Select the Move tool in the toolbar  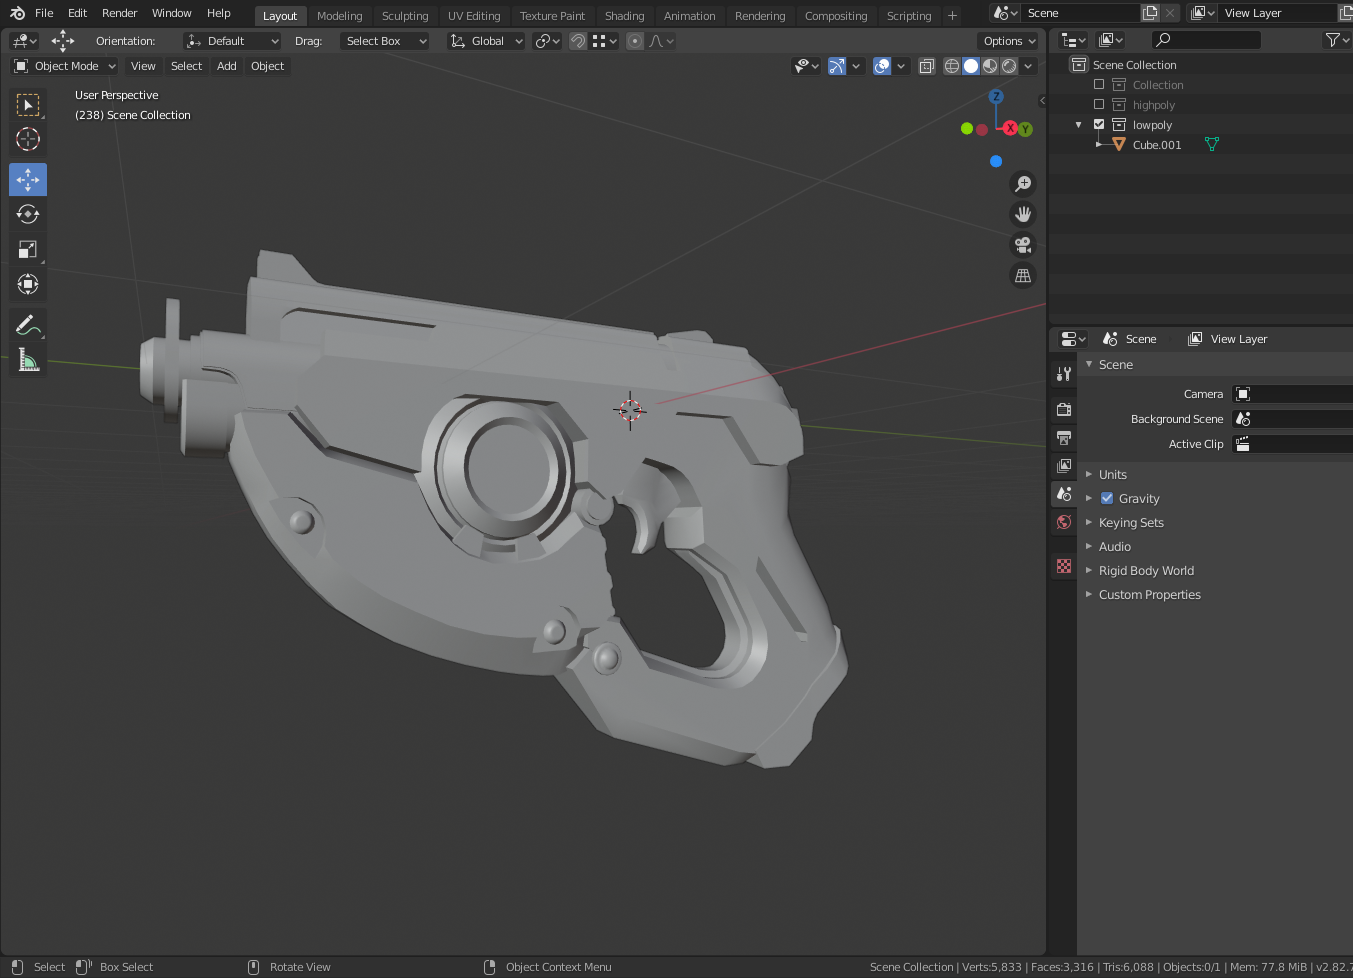click(28, 179)
